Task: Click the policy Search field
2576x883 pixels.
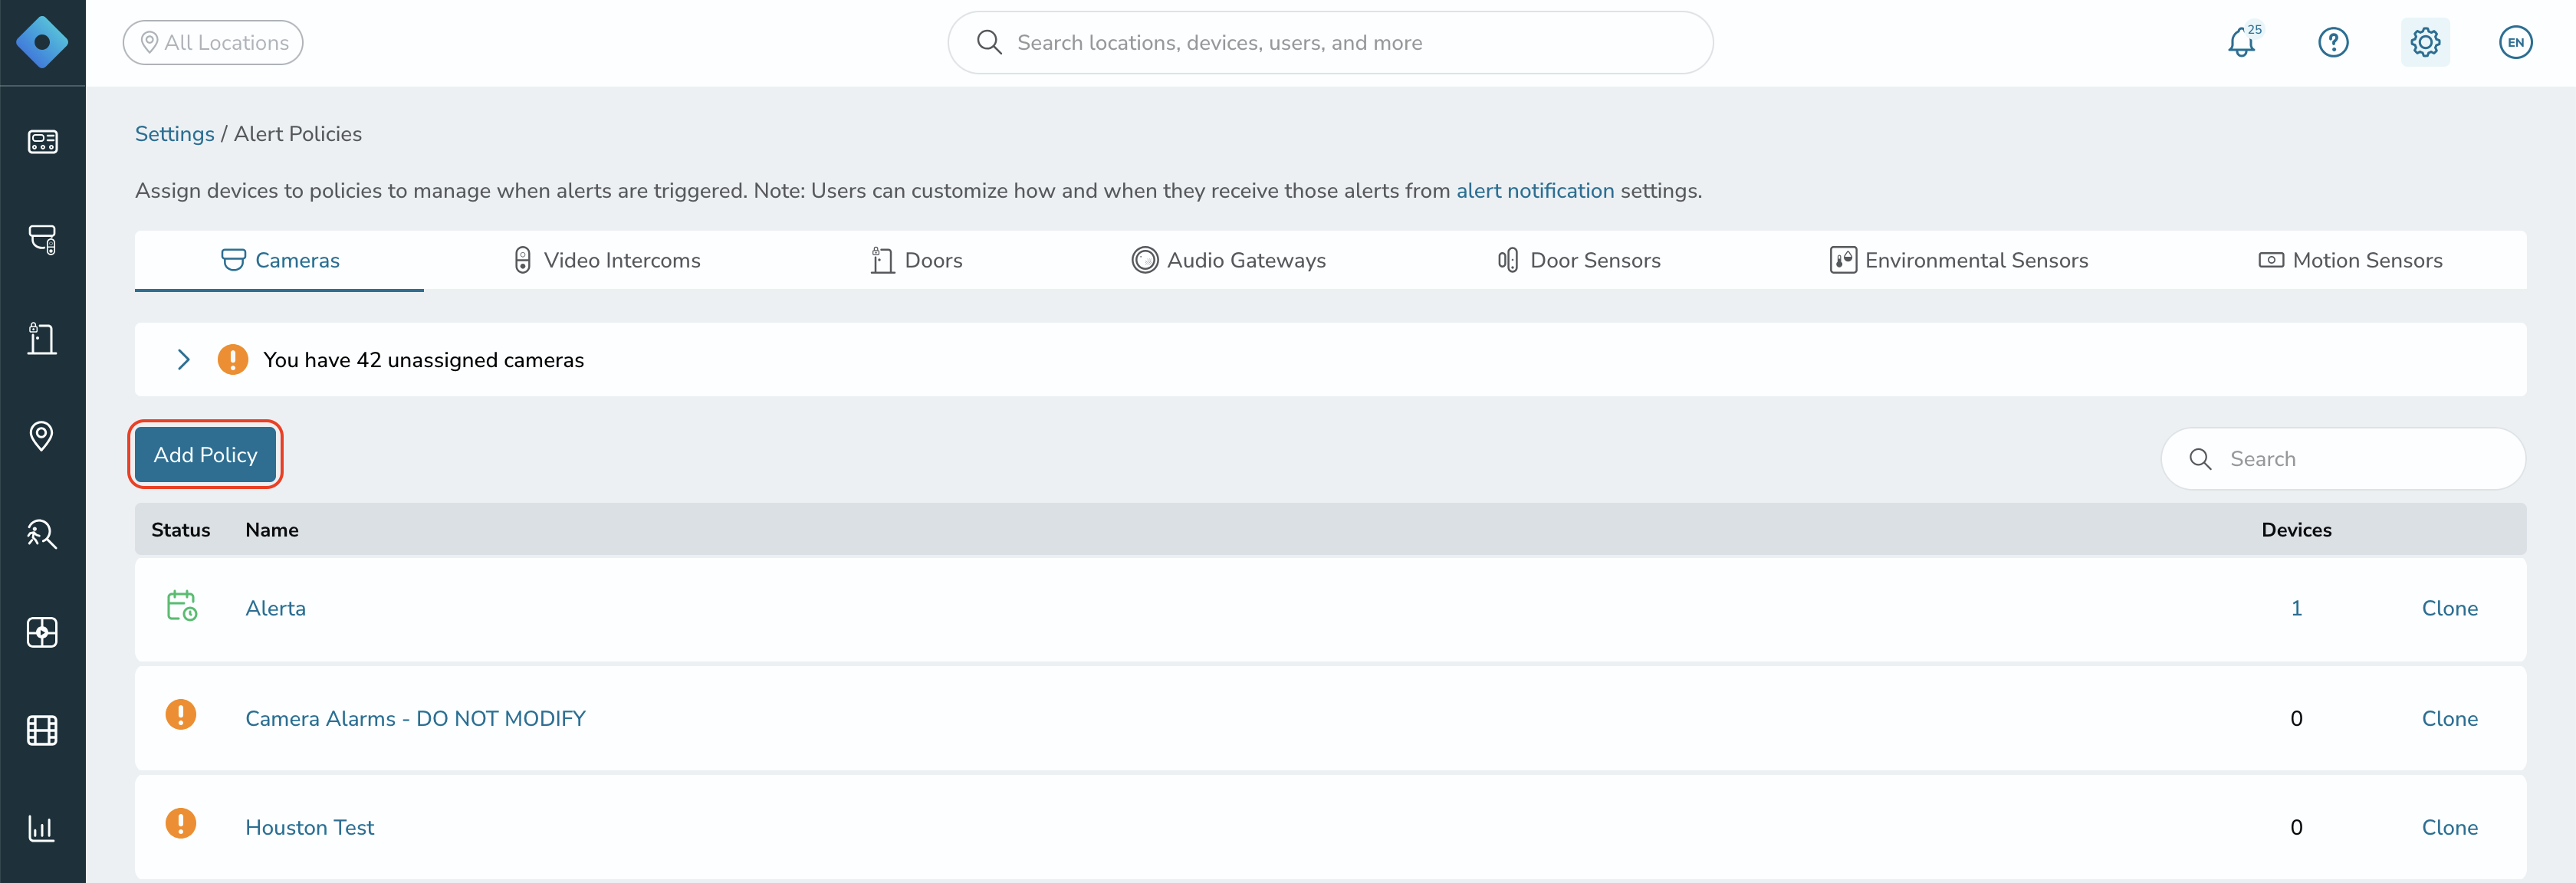Action: pyautogui.click(x=2343, y=459)
